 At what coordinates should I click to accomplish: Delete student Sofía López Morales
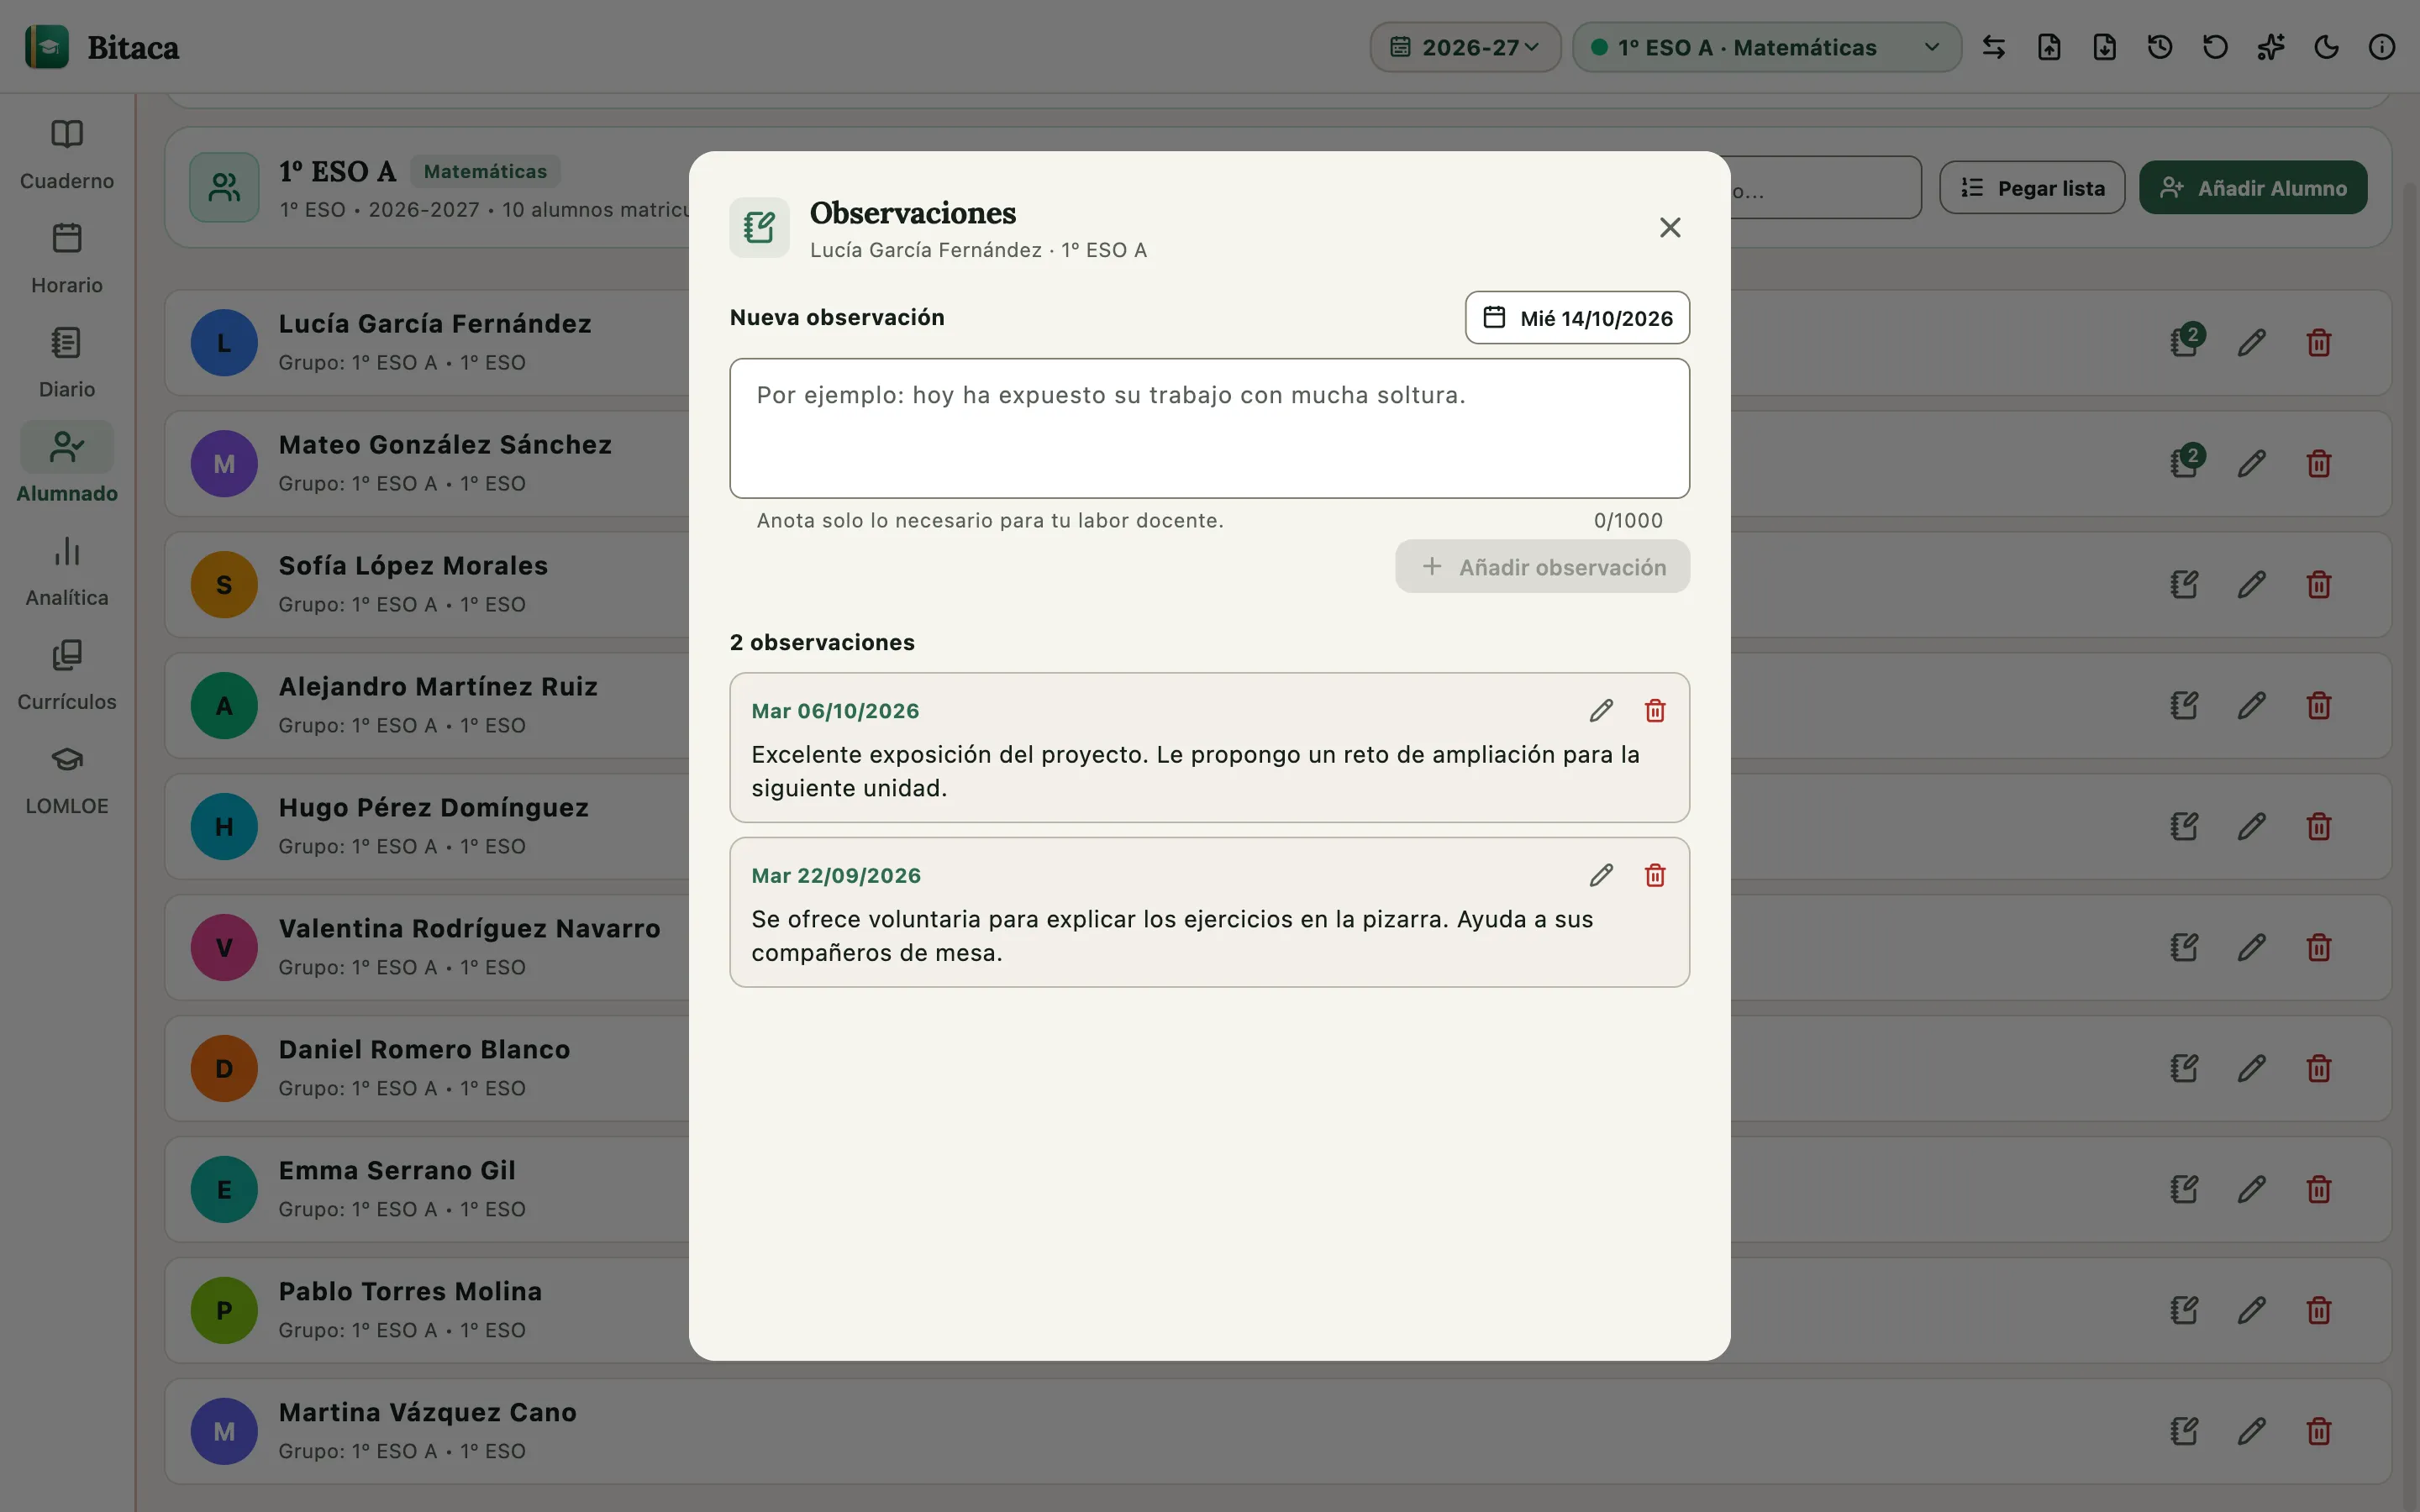pos(2319,585)
